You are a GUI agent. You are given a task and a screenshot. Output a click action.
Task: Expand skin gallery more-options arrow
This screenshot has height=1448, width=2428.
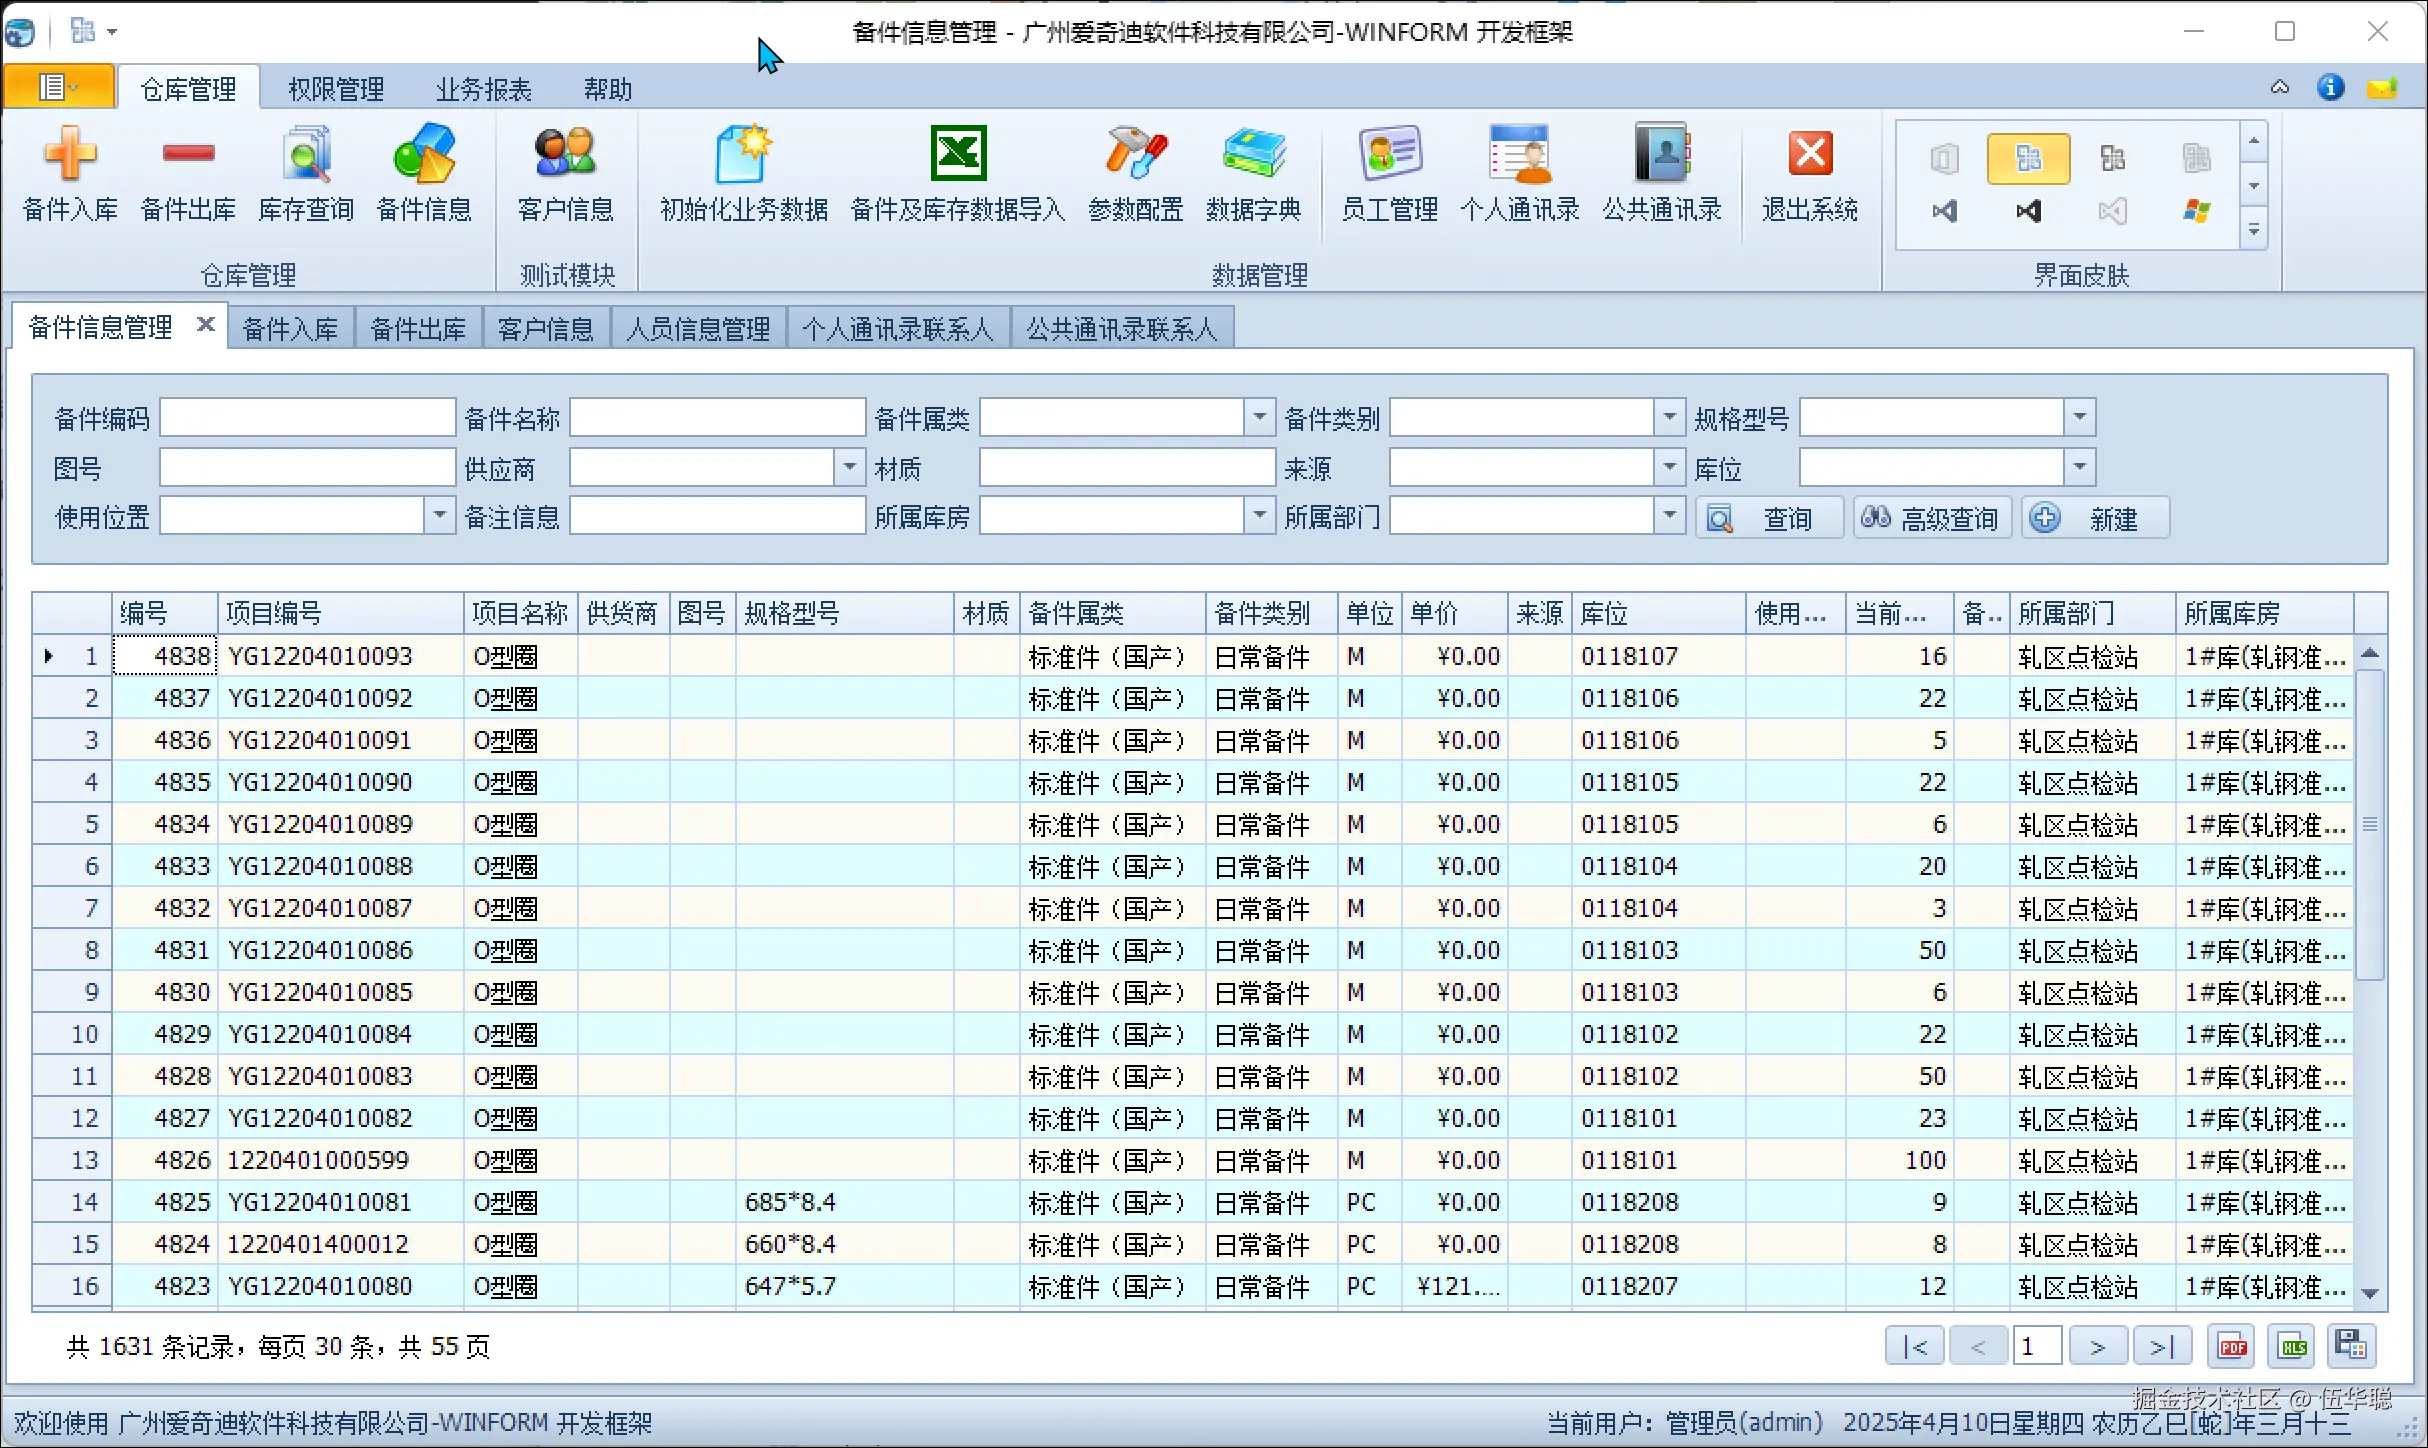click(2254, 231)
